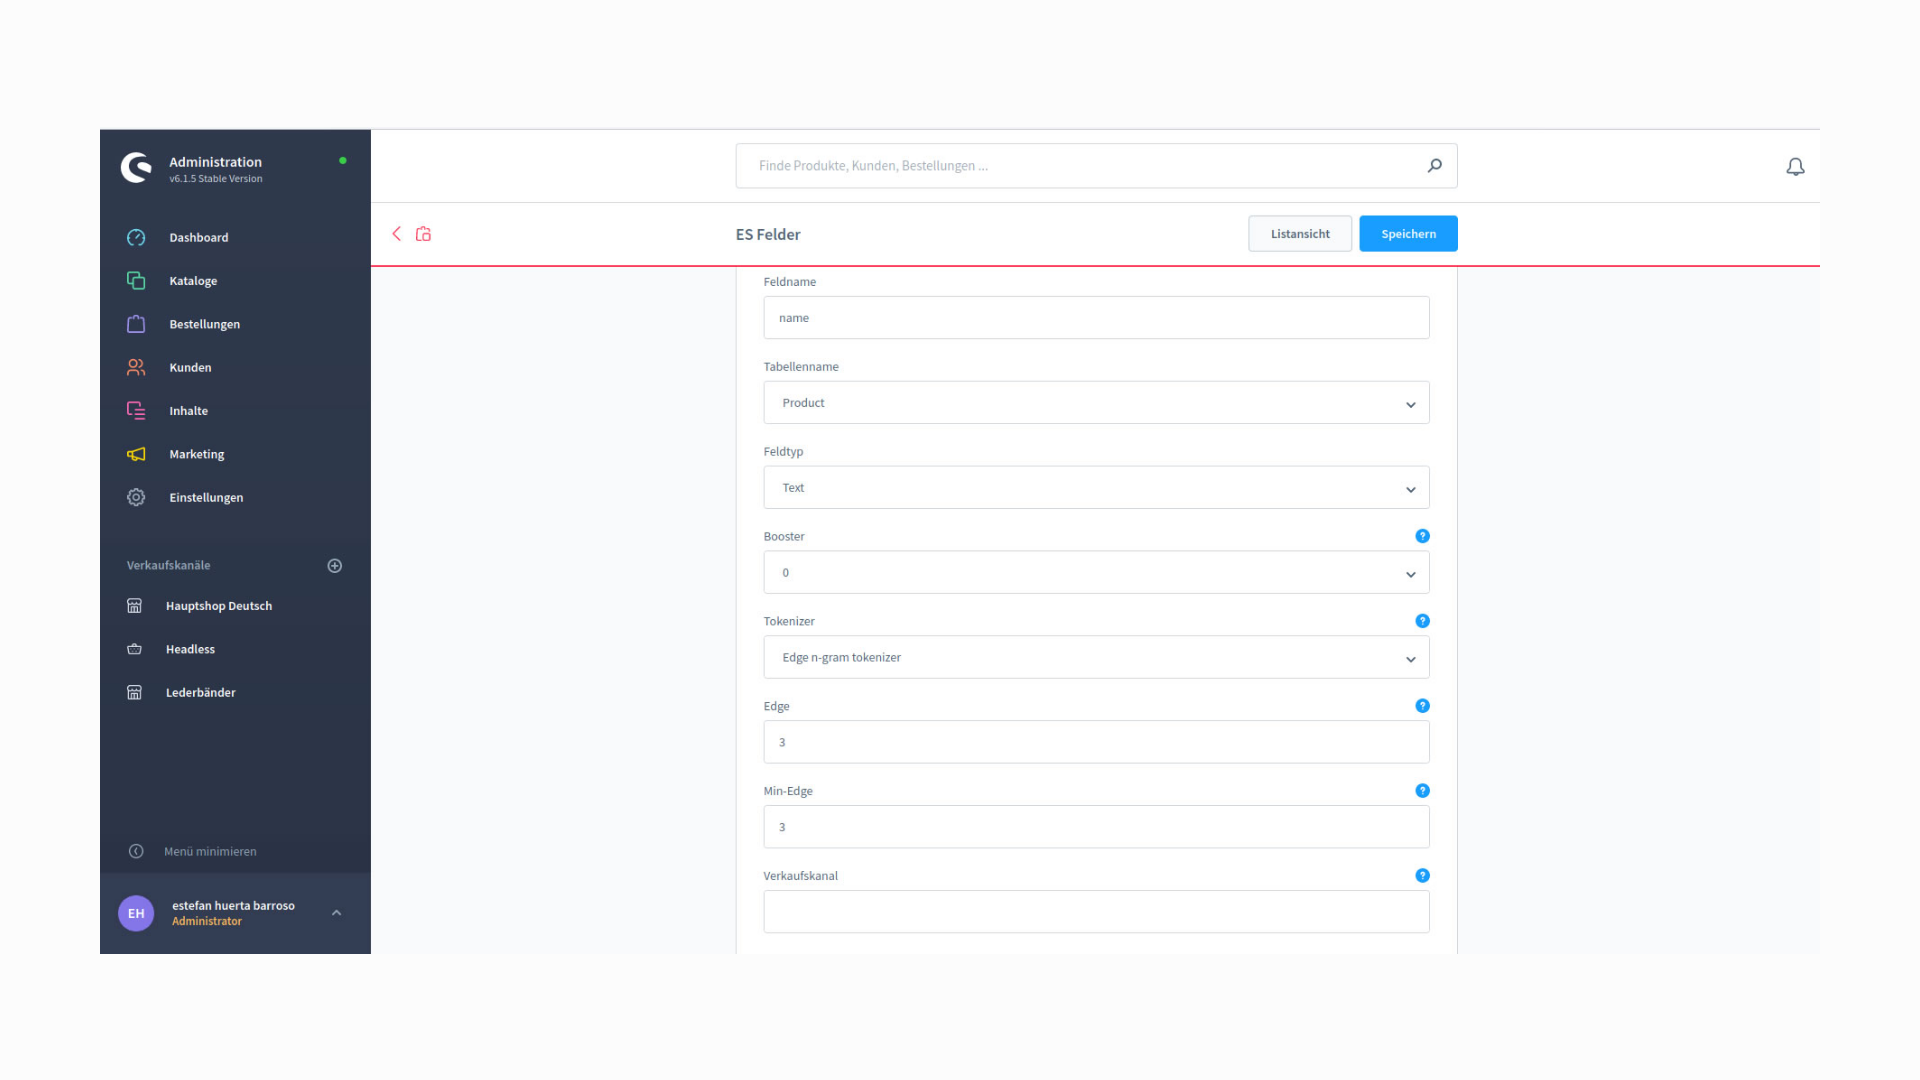This screenshot has height=1080, width=1920.
Task: Click the Min-Edge help icon
Action: tap(1422, 791)
